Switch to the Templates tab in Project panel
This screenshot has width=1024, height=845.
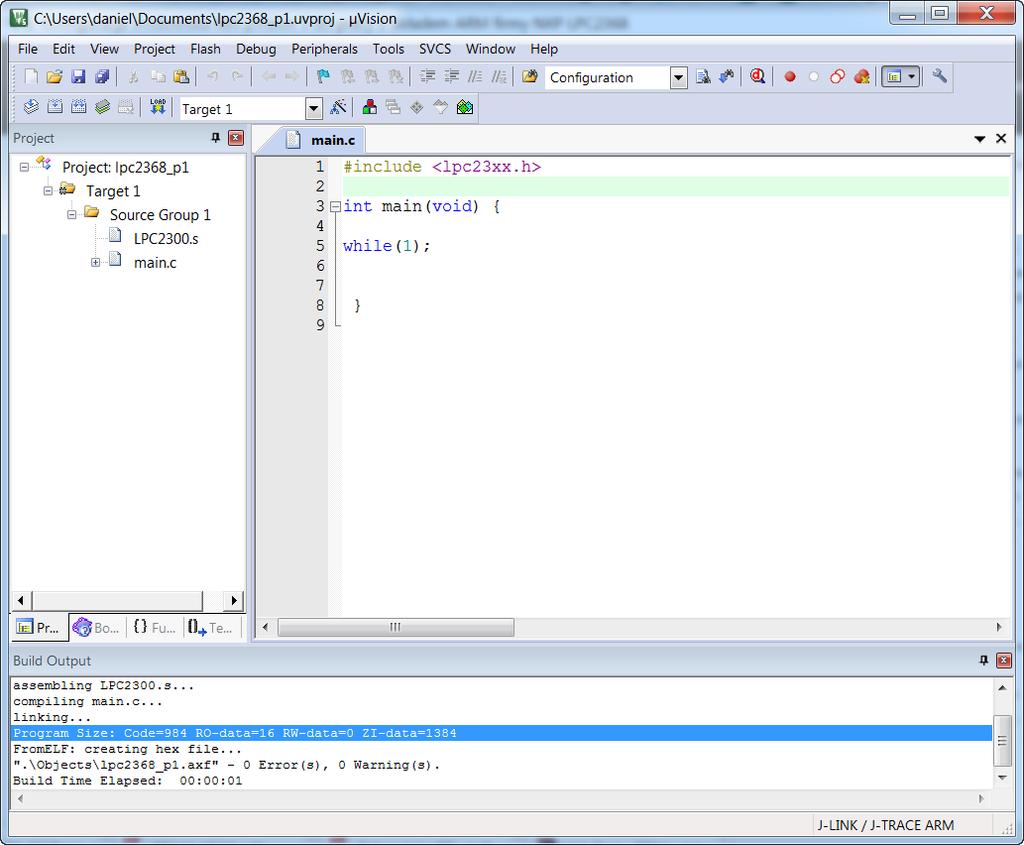pos(210,628)
